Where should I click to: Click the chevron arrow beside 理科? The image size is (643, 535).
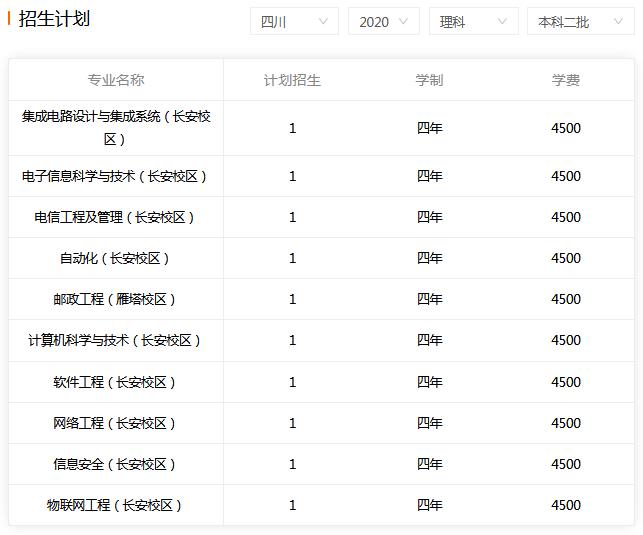coord(502,21)
